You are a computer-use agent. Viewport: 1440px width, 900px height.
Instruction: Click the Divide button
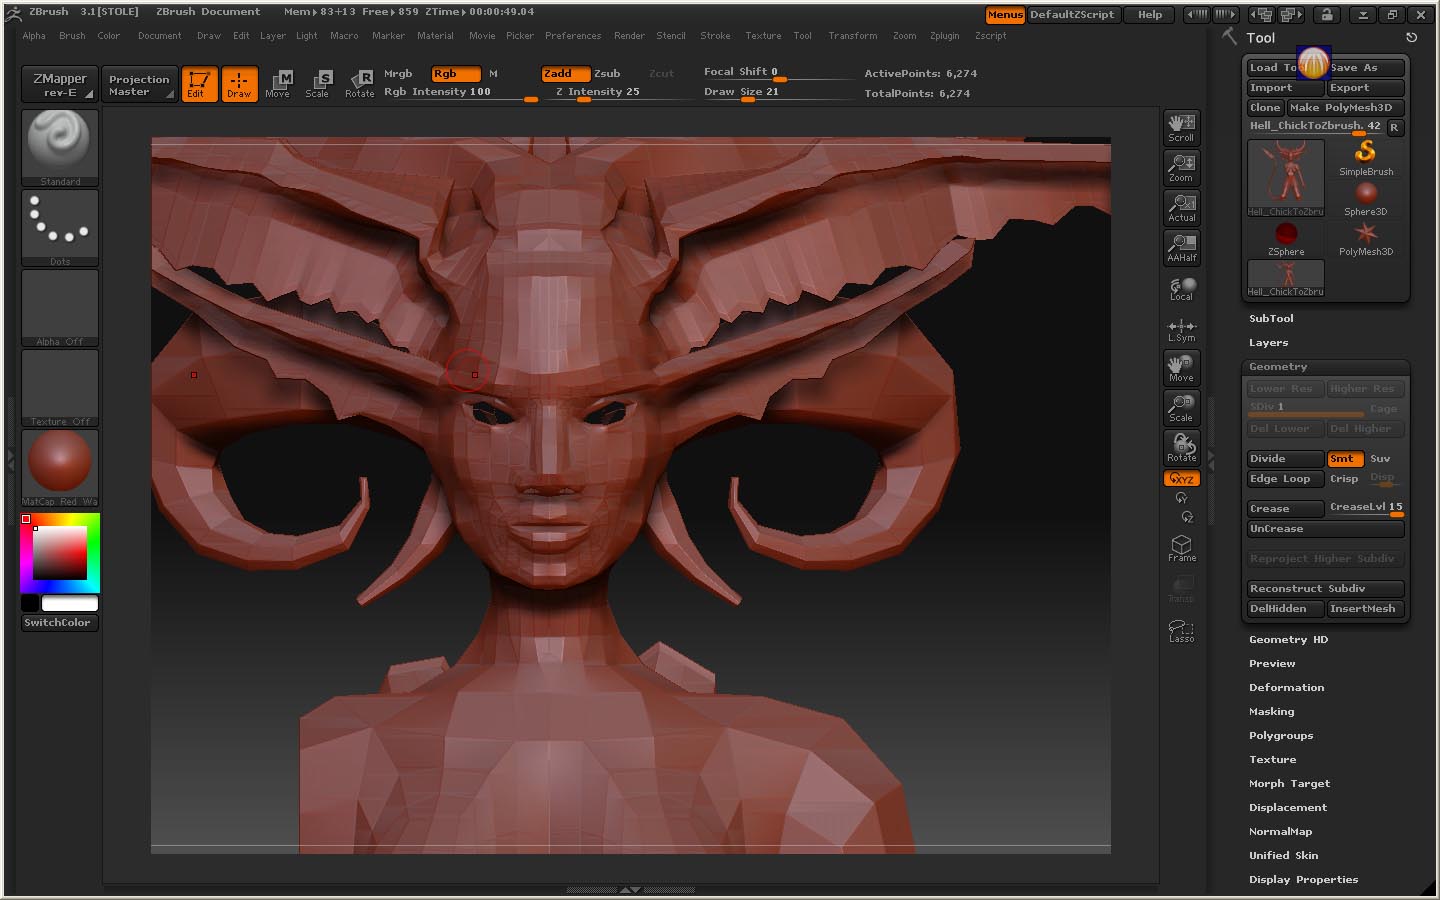1284,459
